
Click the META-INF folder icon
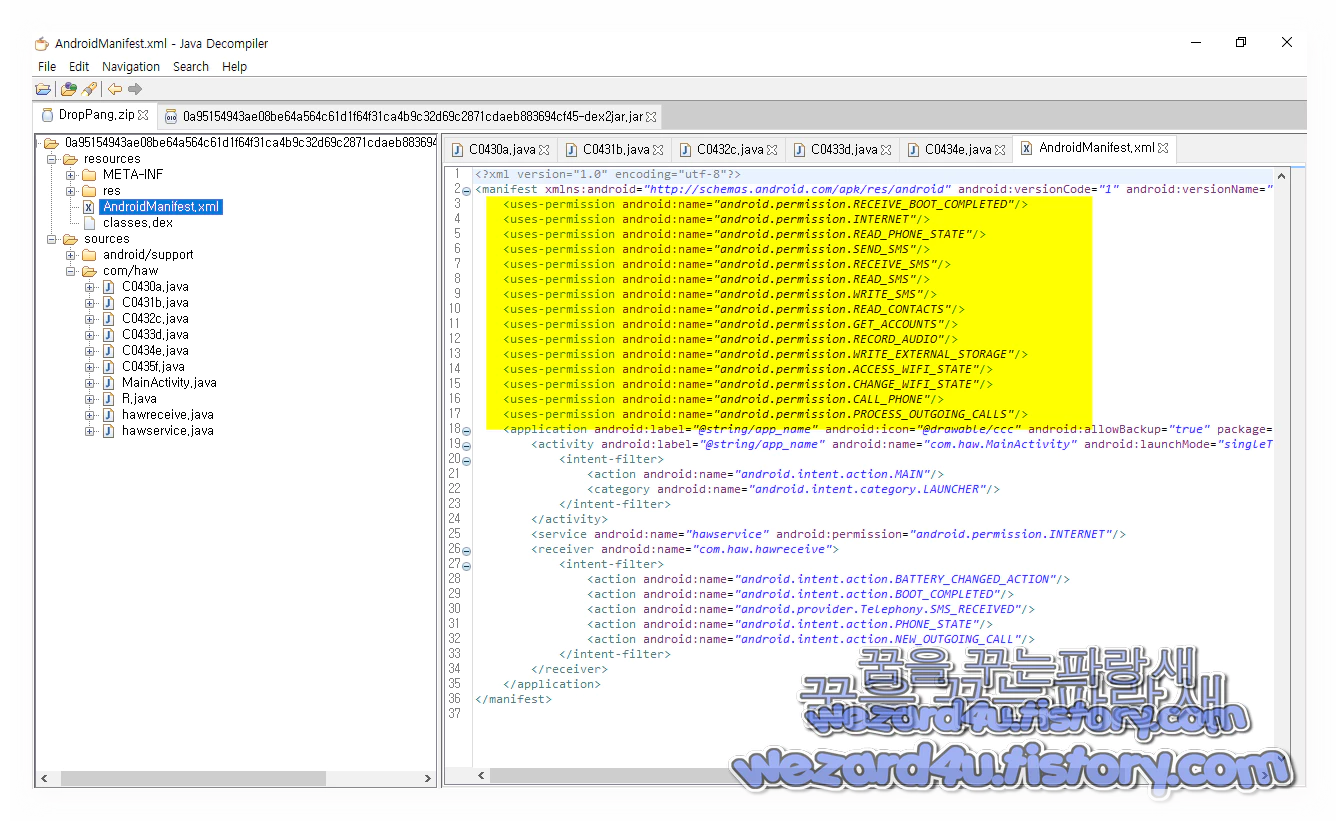tap(89, 175)
